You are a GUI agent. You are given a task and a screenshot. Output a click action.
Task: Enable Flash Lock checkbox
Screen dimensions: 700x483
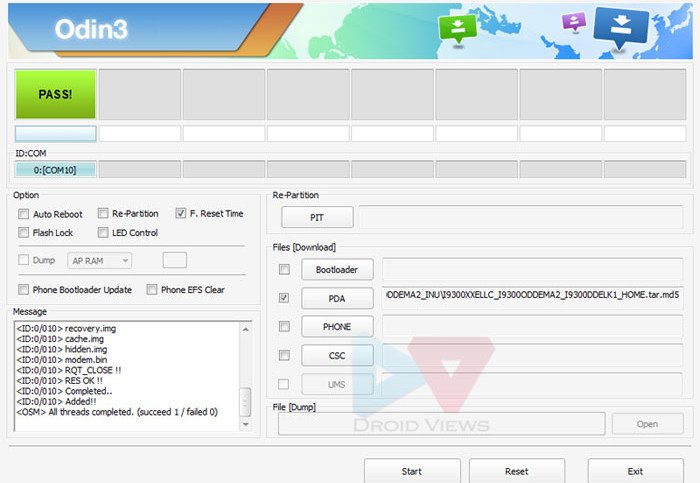pyautogui.click(x=24, y=233)
